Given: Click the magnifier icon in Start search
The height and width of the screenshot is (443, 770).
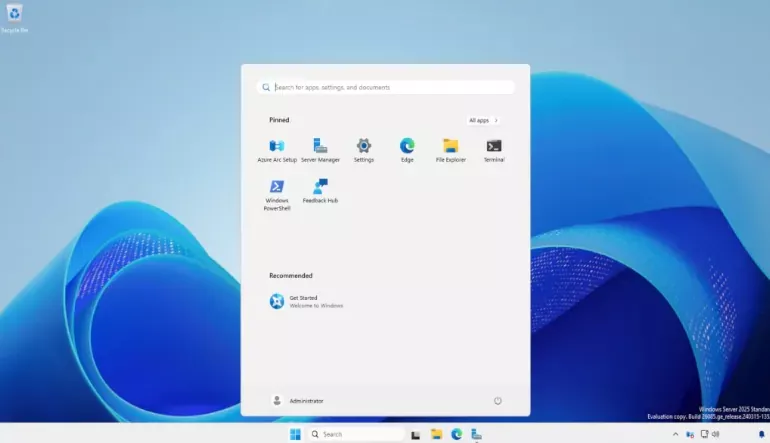Looking at the screenshot, I should (x=266, y=87).
